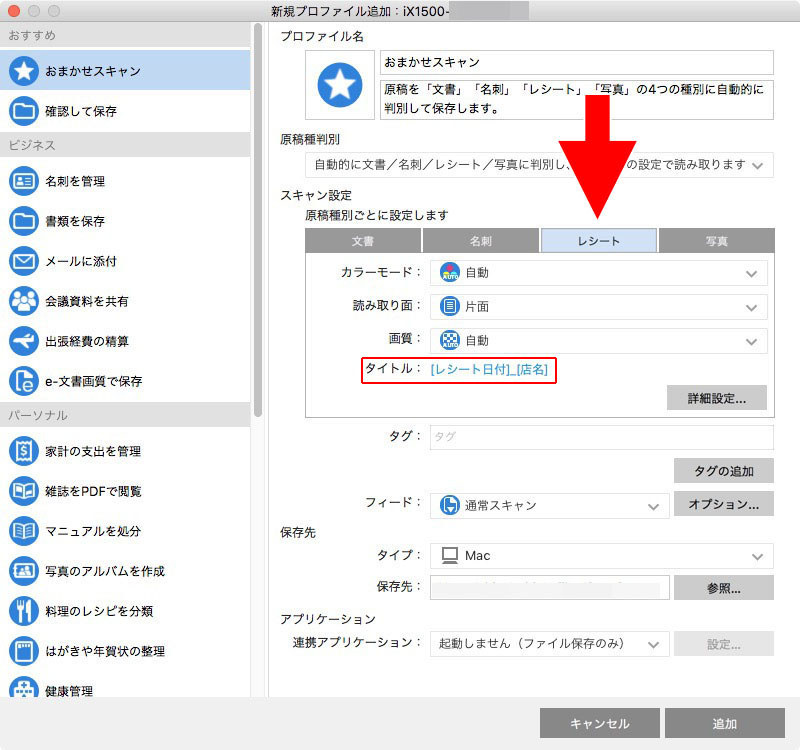
Task: Switch to the レシート tab
Action: coord(598,240)
